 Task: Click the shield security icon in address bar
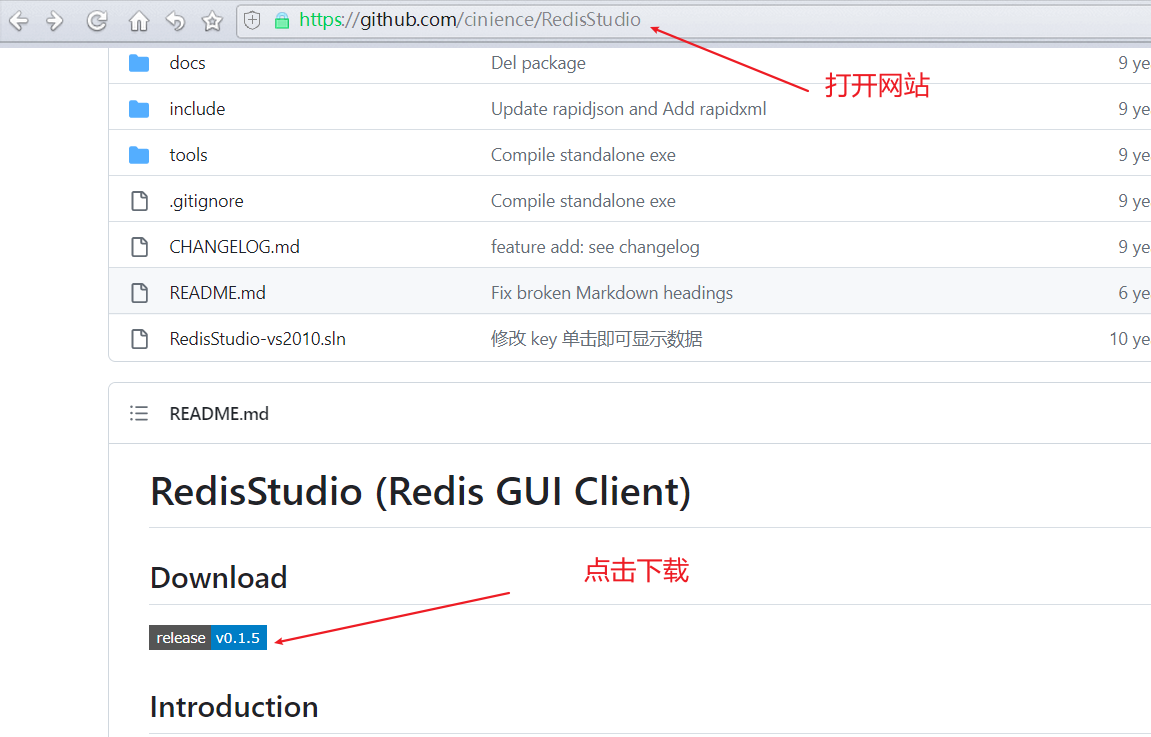252,21
